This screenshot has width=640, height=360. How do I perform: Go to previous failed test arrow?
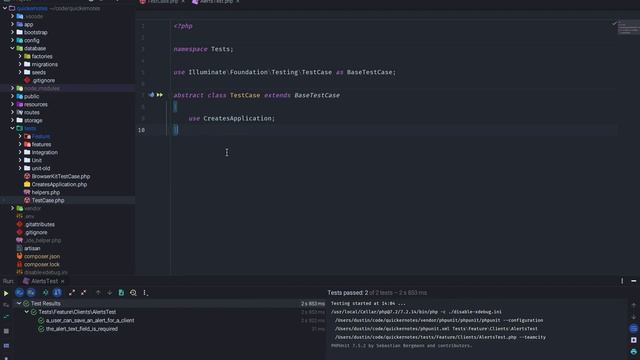coord(98,293)
